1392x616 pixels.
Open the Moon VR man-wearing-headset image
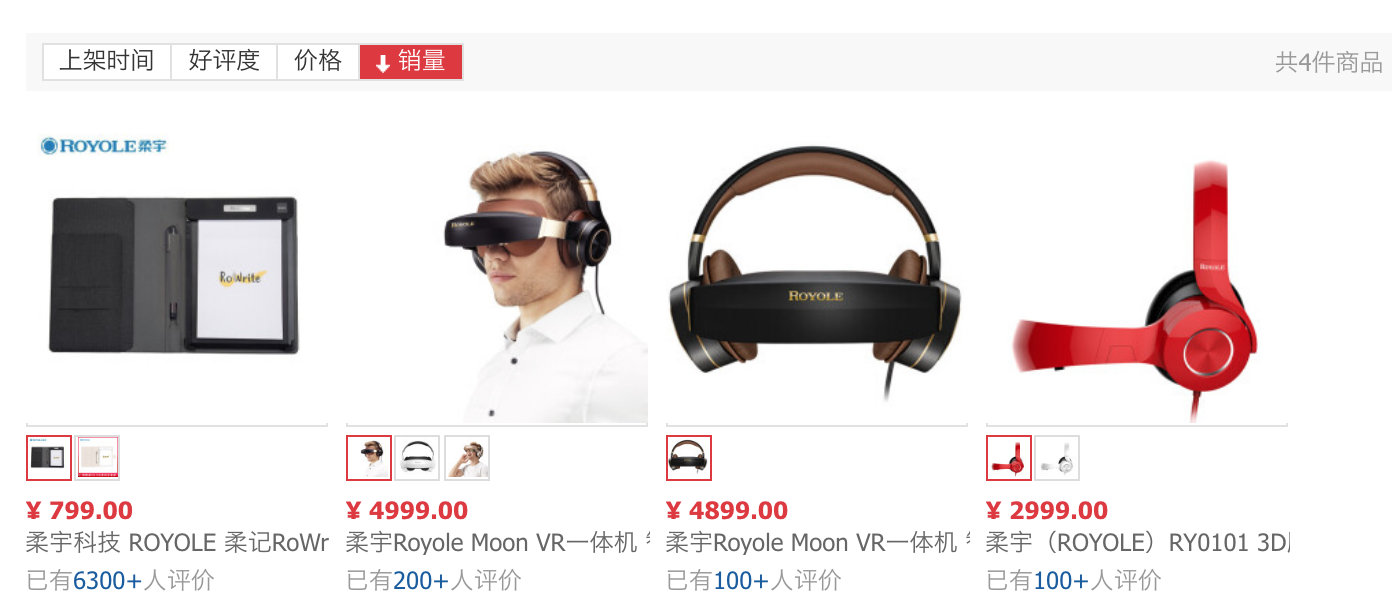pyautogui.click(x=497, y=272)
